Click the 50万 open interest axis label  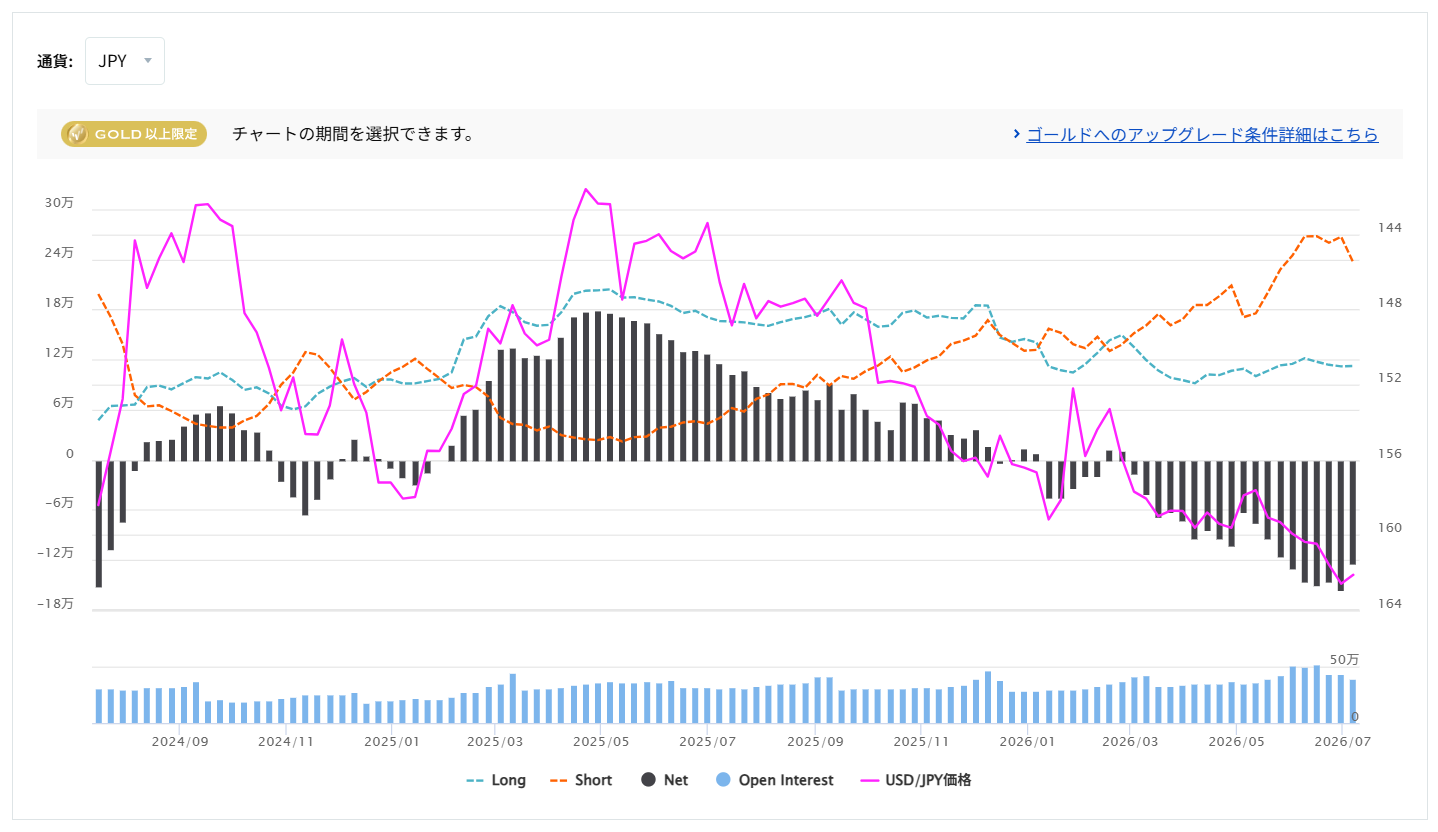pyautogui.click(x=1344, y=660)
